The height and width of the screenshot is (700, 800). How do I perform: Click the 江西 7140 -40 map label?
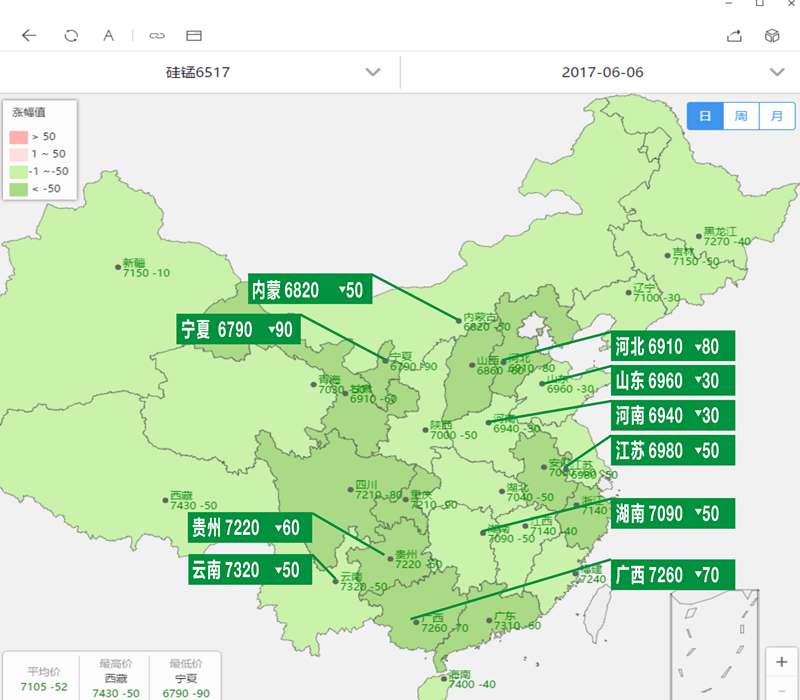[x=553, y=526]
